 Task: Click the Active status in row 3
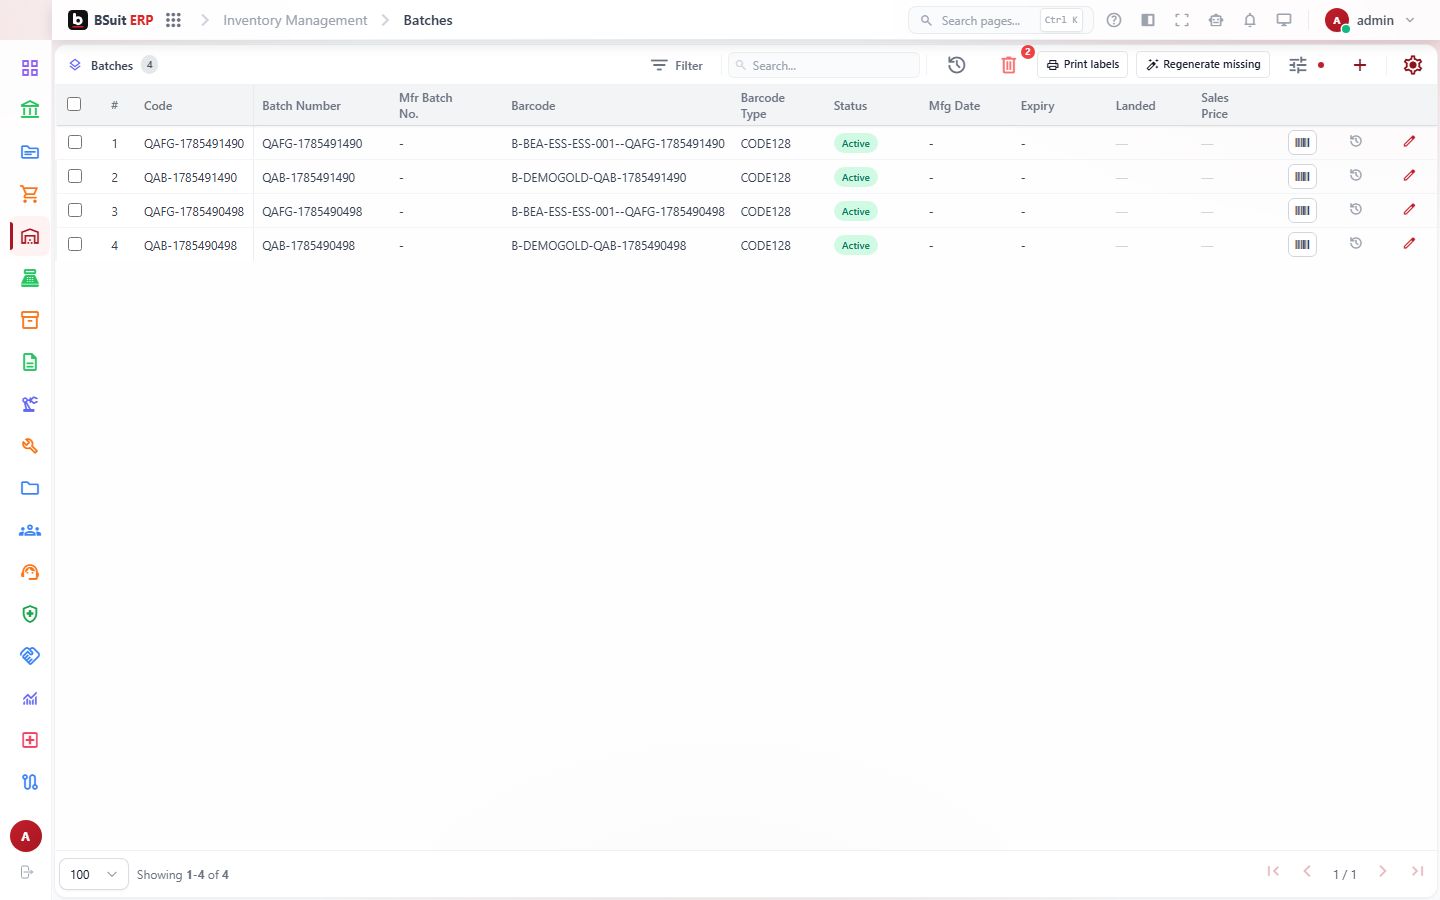pos(856,211)
